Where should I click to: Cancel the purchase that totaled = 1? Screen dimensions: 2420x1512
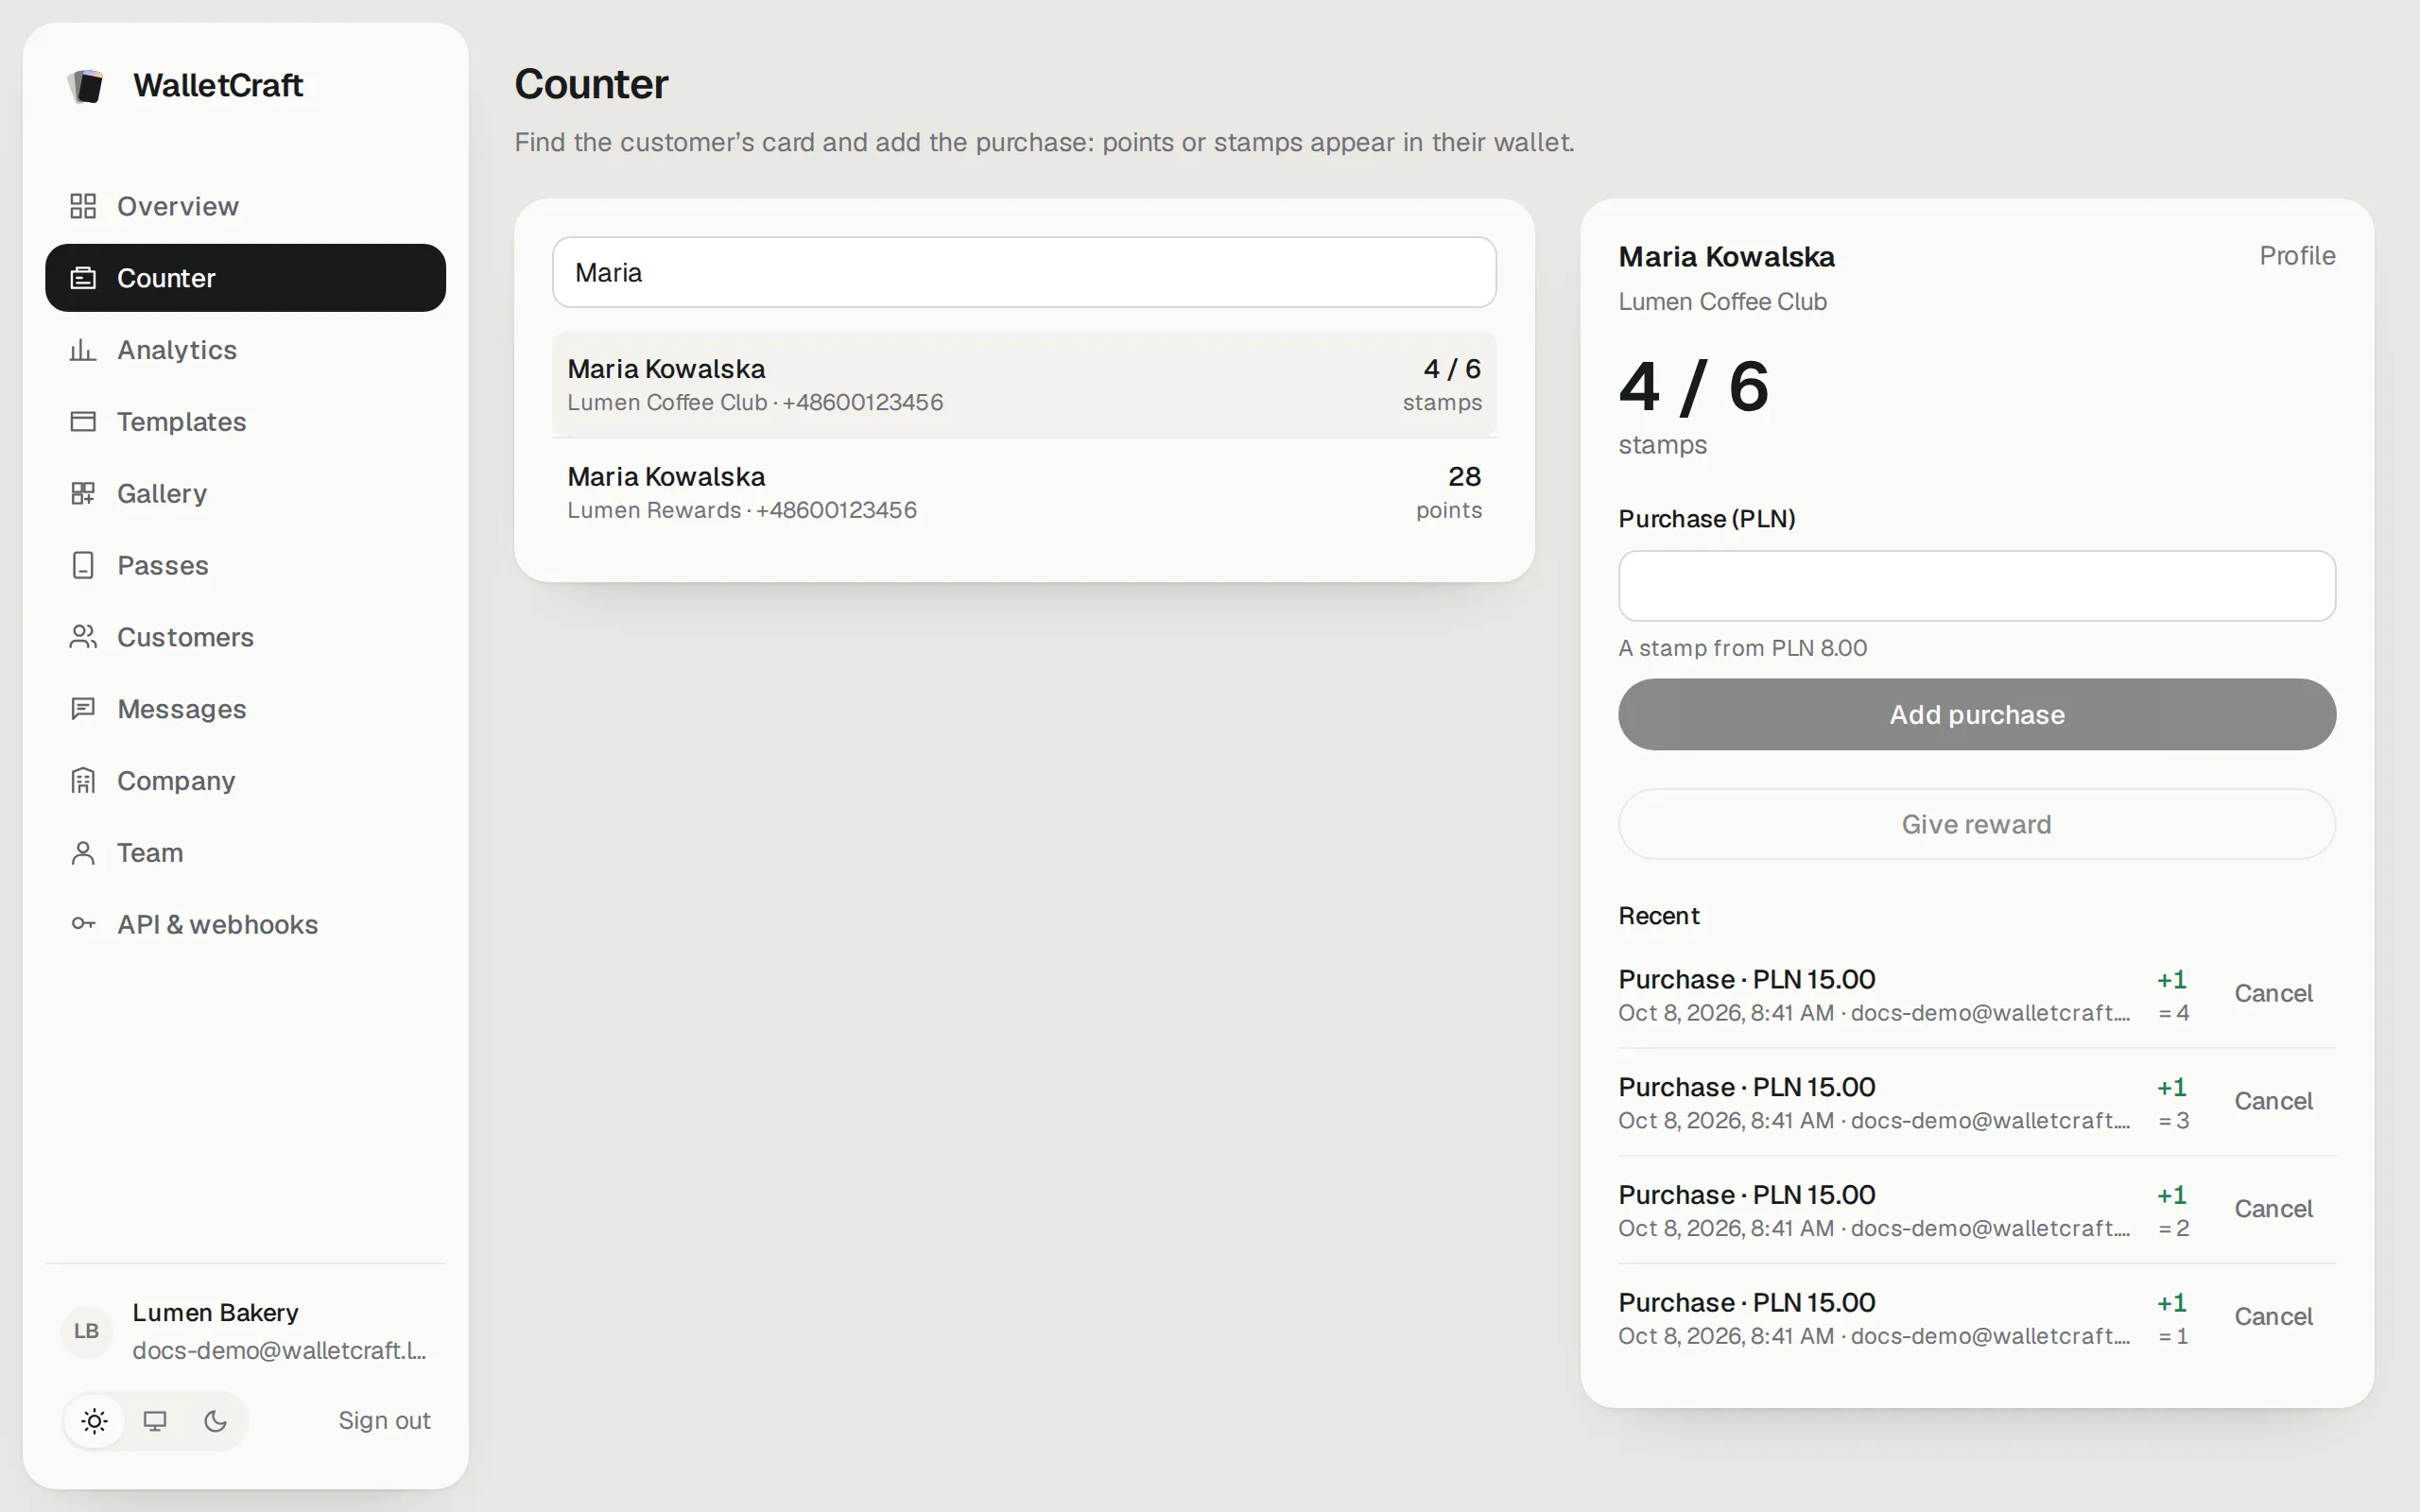coord(2273,1317)
